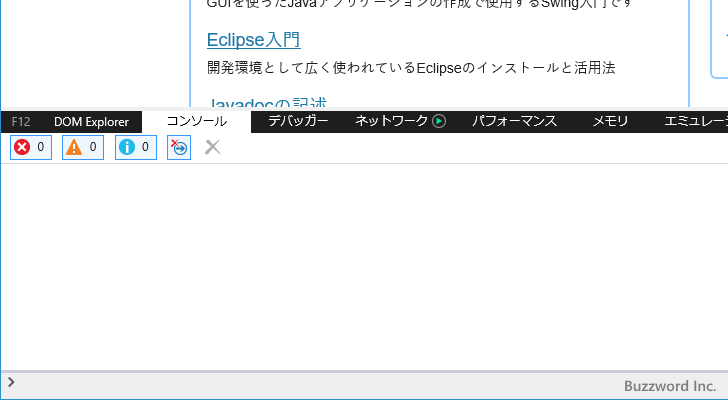Open the エミュレーション tab
Image resolution: width=728 pixels, height=400 pixels.
[696, 122]
